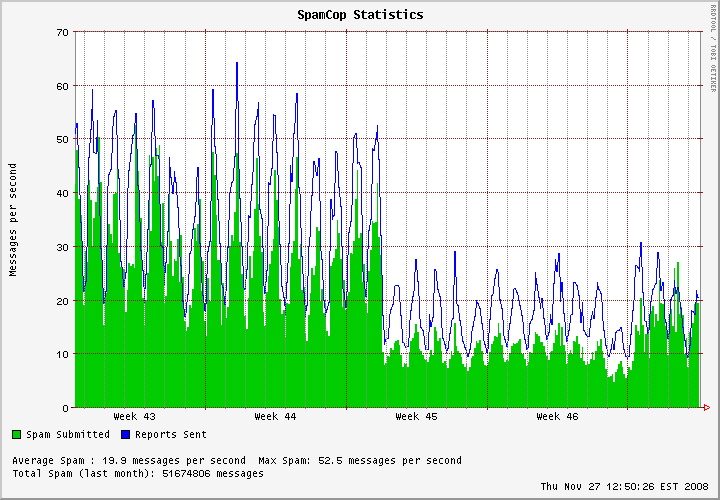Select the Spam Submitted legend label
This screenshot has height=500, width=720.
(x=68, y=435)
